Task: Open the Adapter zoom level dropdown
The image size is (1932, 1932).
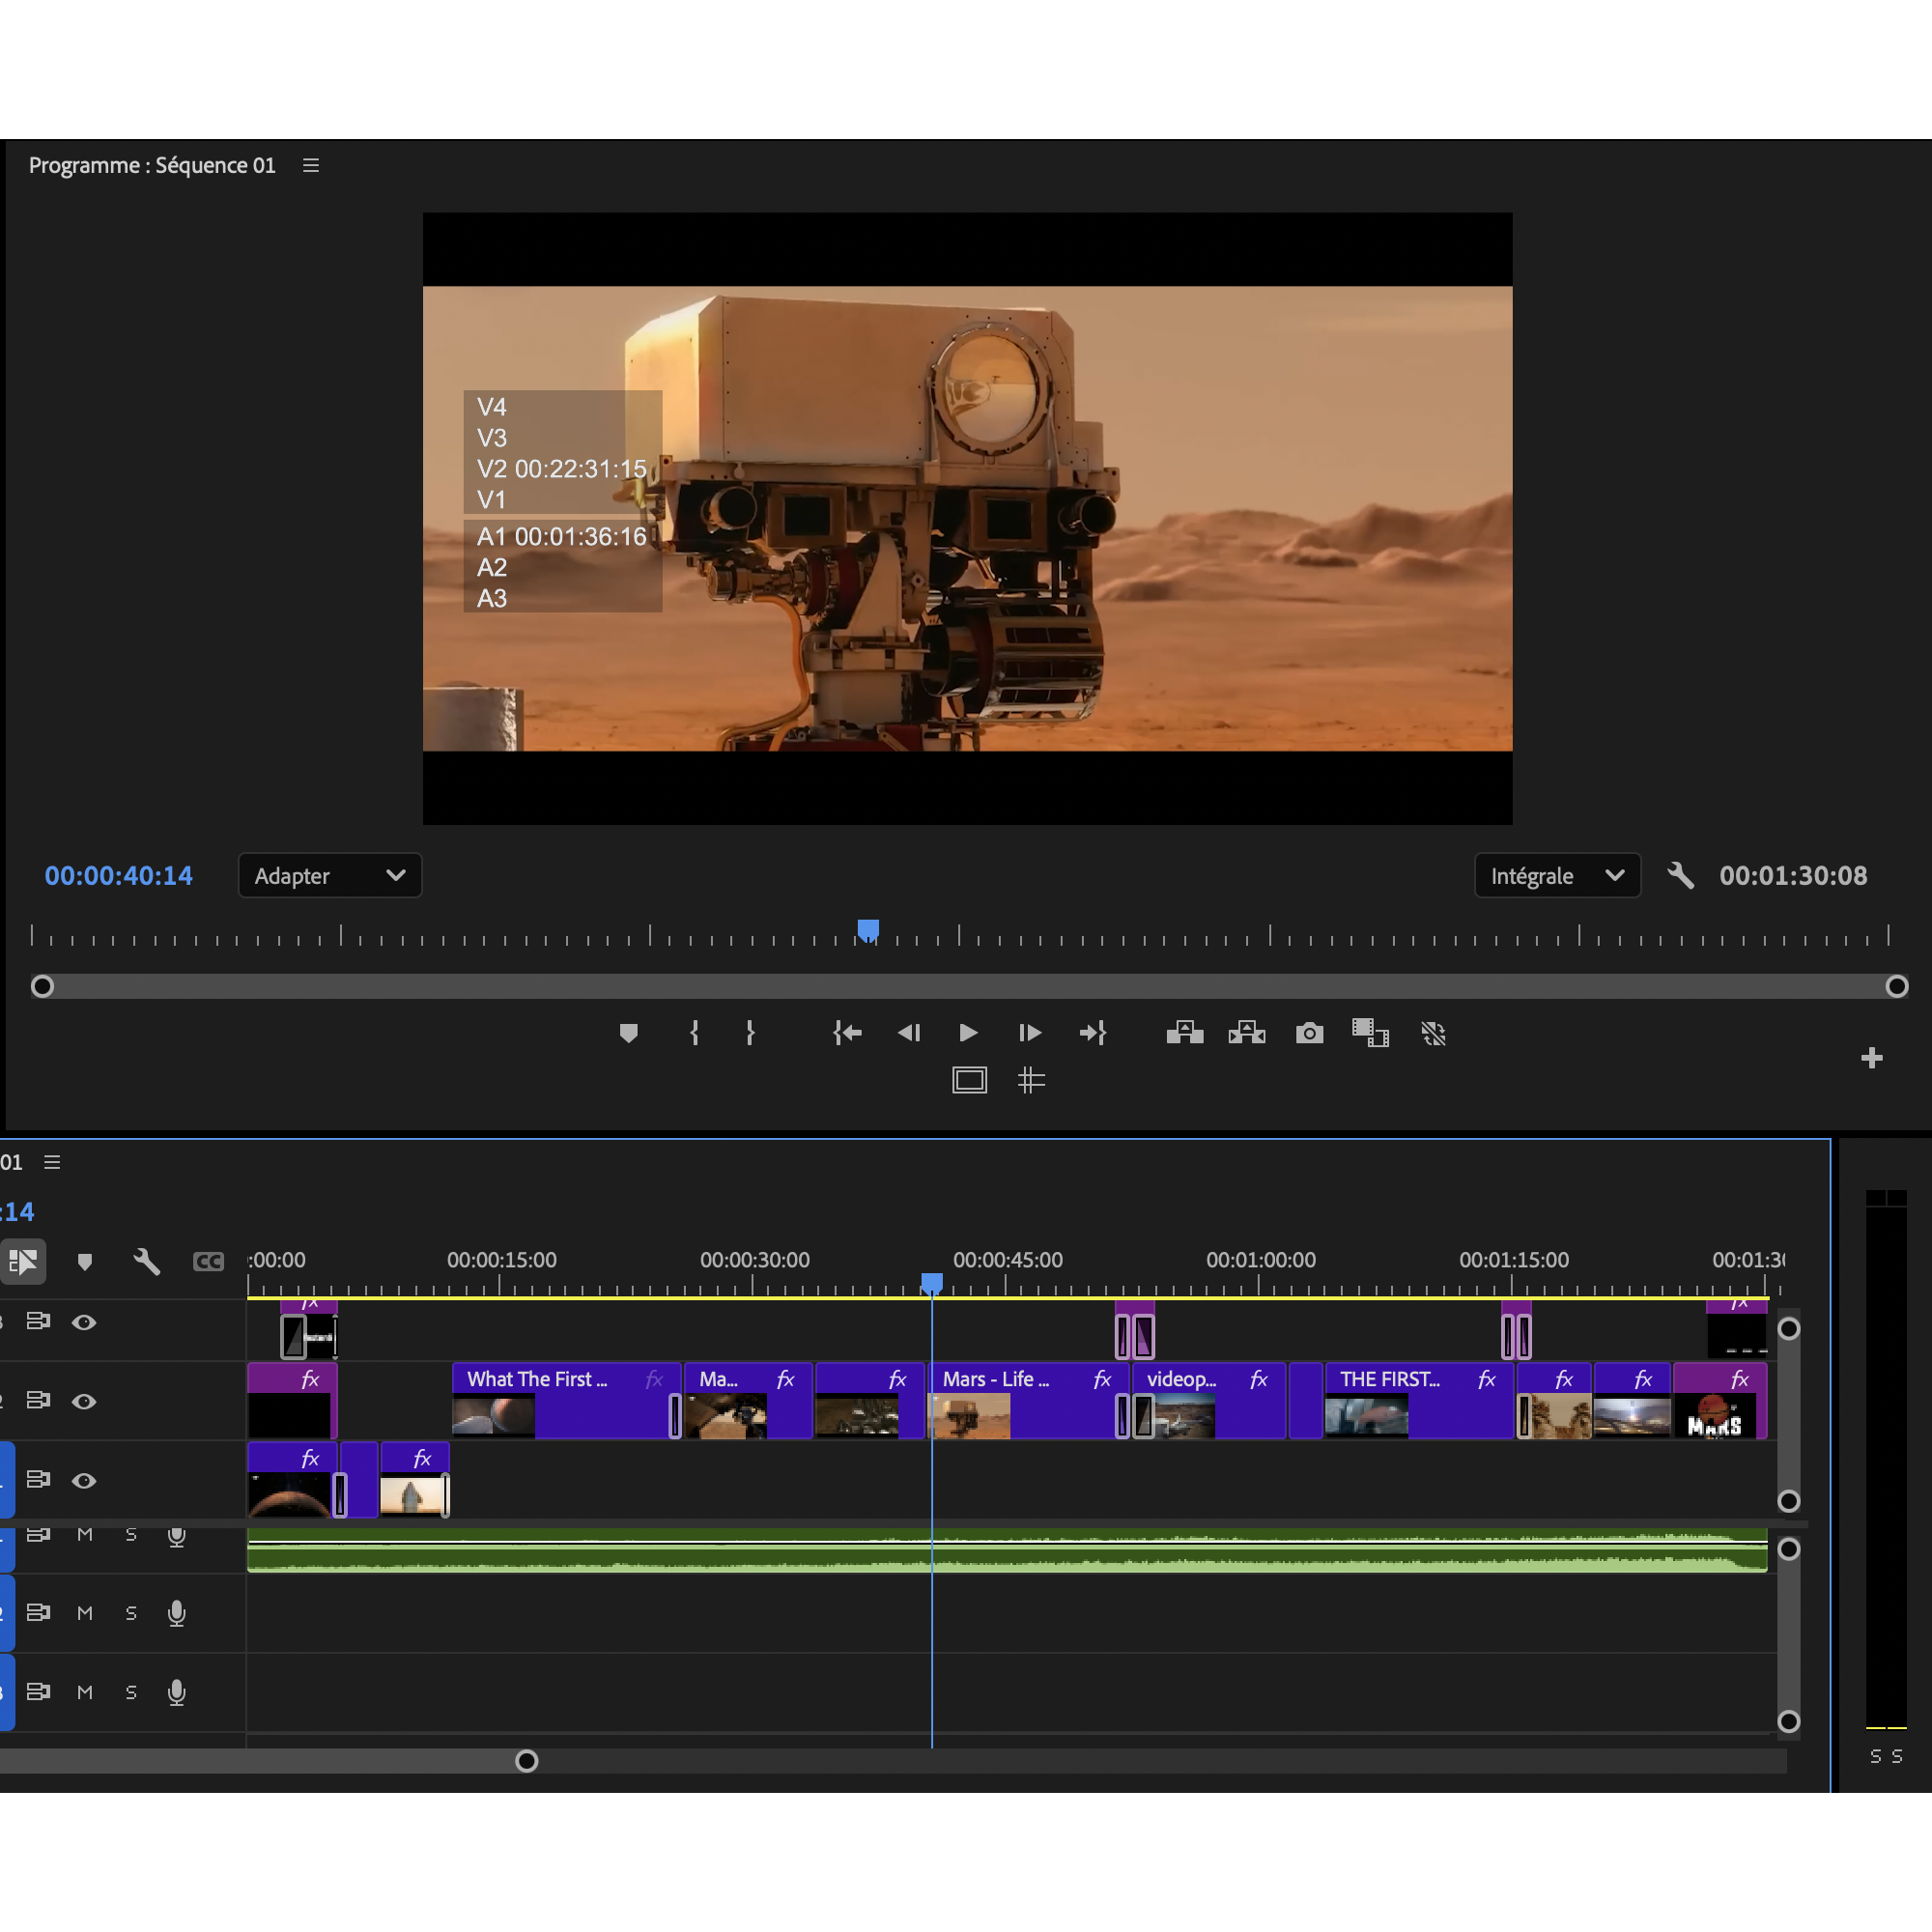Action: [330, 876]
